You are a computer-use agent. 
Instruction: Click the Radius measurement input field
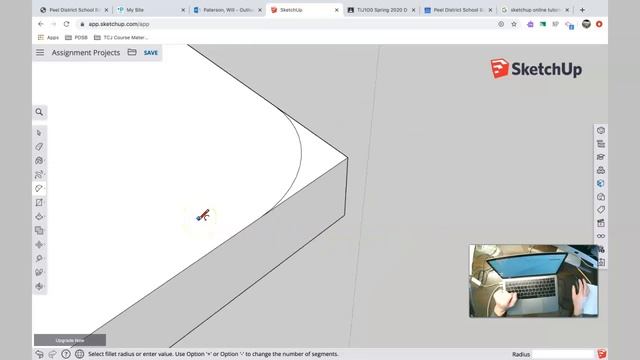pyautogui.click(x=563, y=354)
